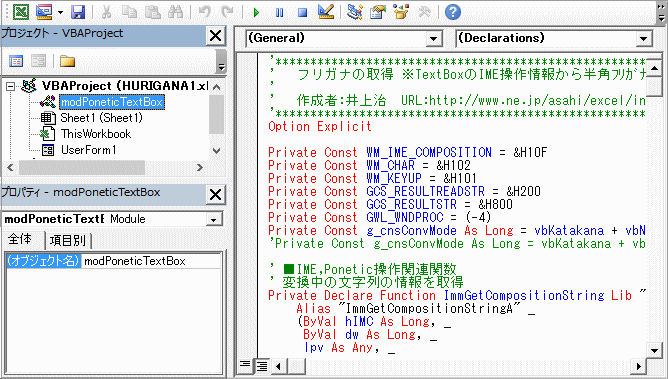Click View Code icon in project pane
Screen dimensions: 668x379
point(16,61)
